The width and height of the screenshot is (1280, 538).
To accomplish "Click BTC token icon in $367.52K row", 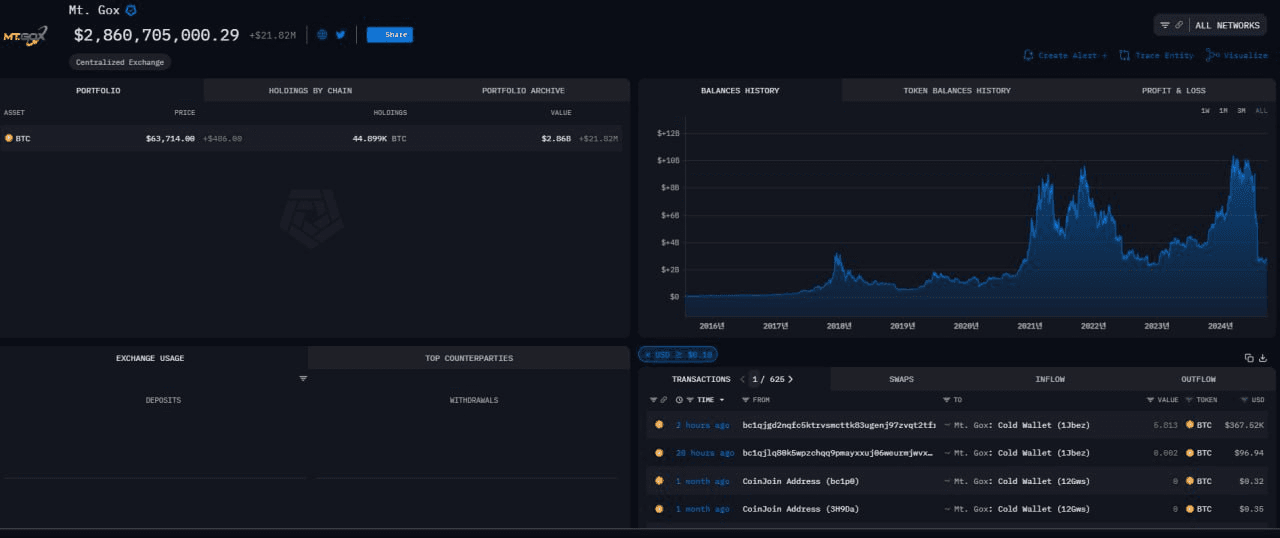I will tap(1190, 425).
